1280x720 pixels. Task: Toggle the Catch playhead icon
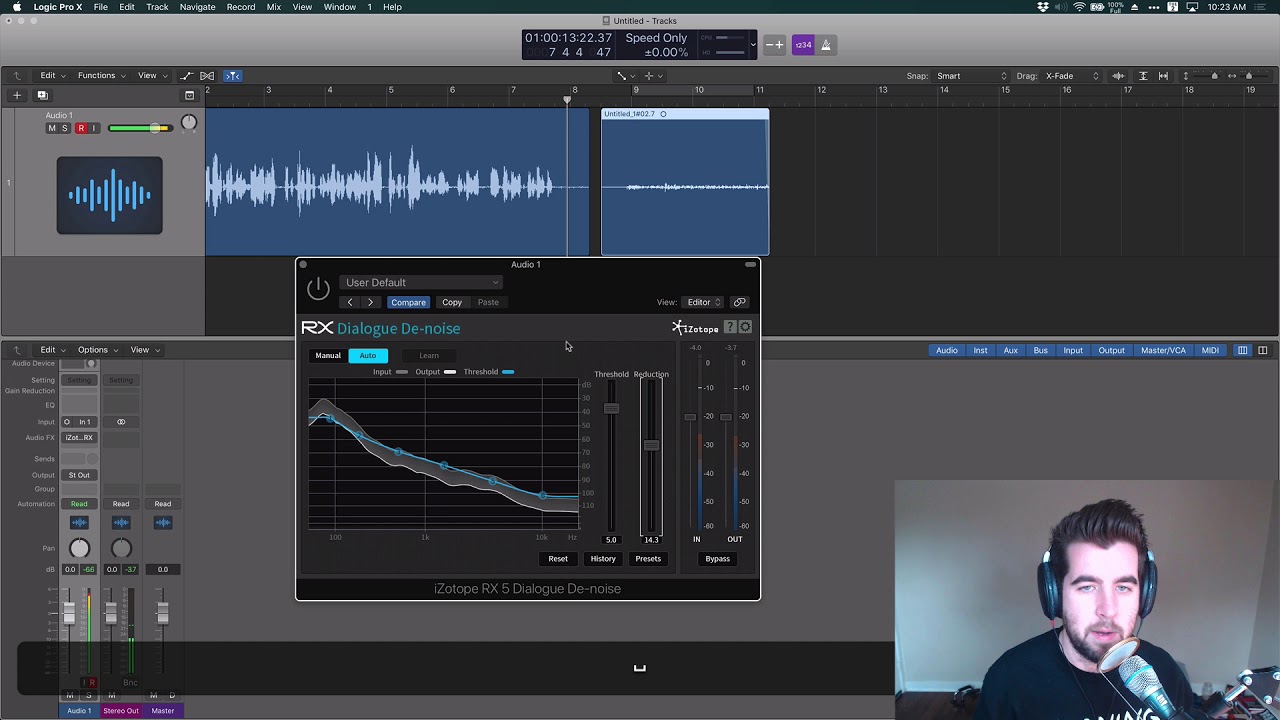(x=232, y=76)
